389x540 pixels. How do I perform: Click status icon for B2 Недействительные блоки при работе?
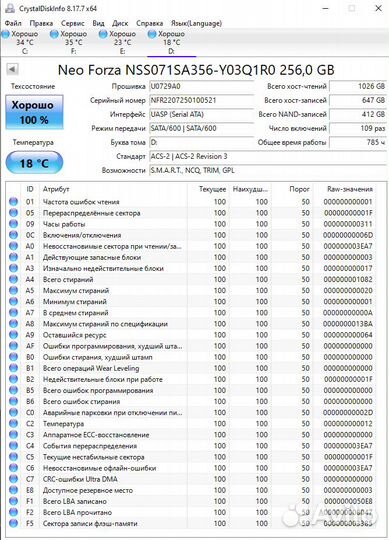[13, 379]
